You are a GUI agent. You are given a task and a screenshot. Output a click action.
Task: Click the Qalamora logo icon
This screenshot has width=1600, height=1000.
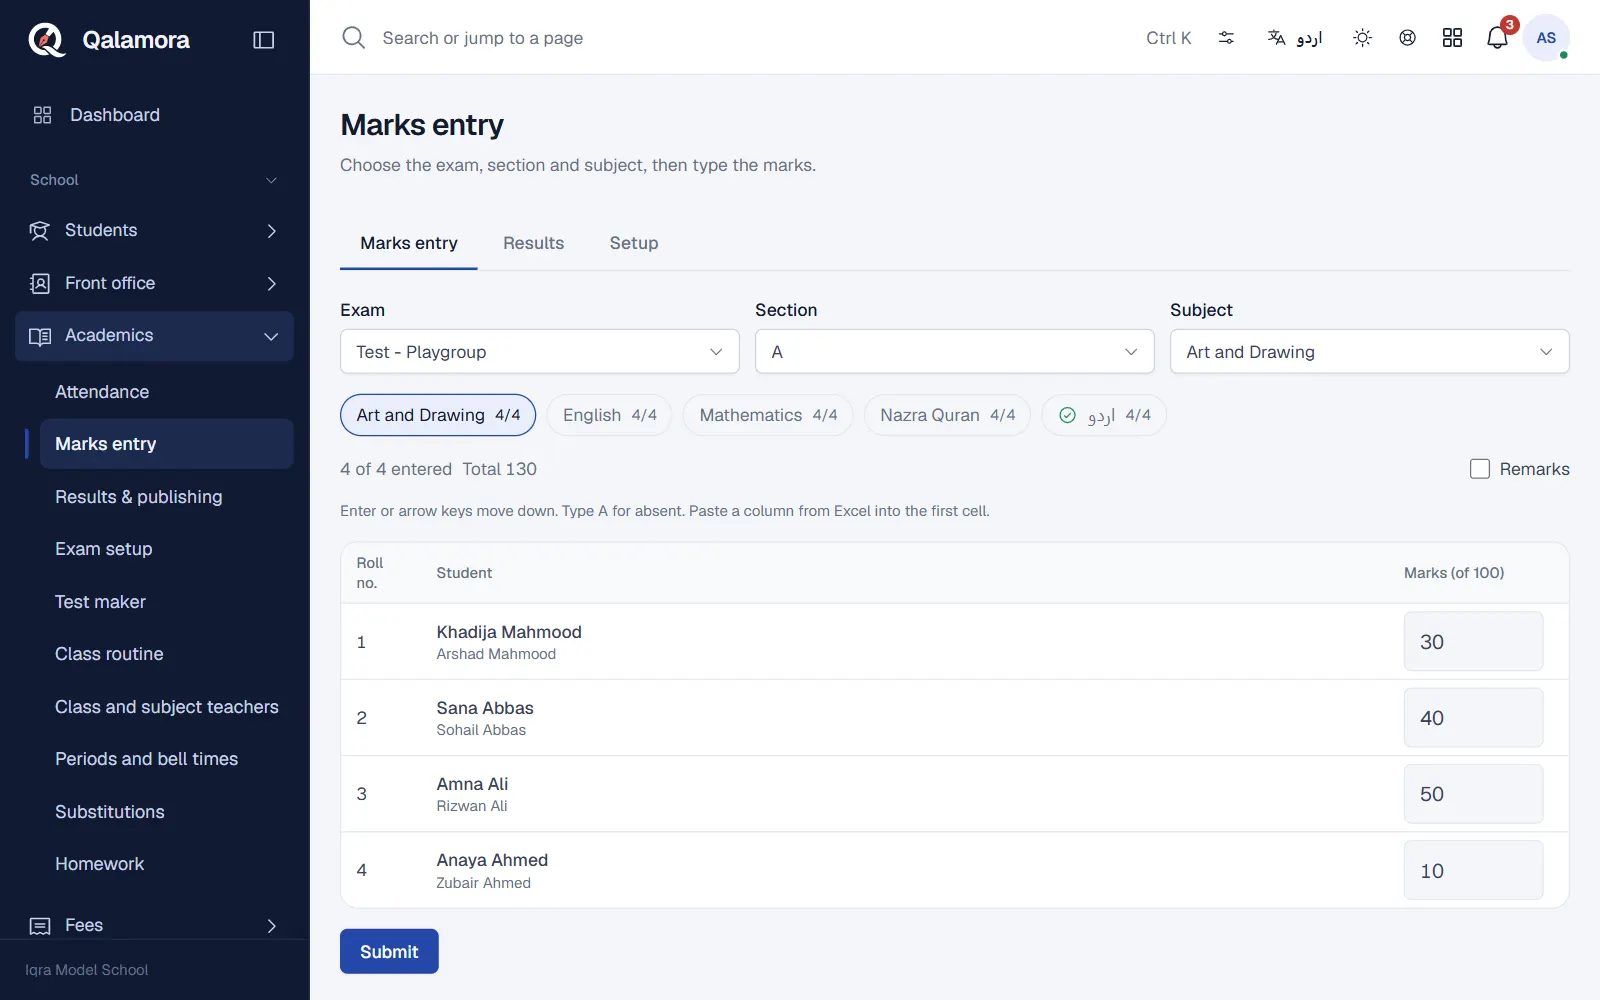(46, 40)
